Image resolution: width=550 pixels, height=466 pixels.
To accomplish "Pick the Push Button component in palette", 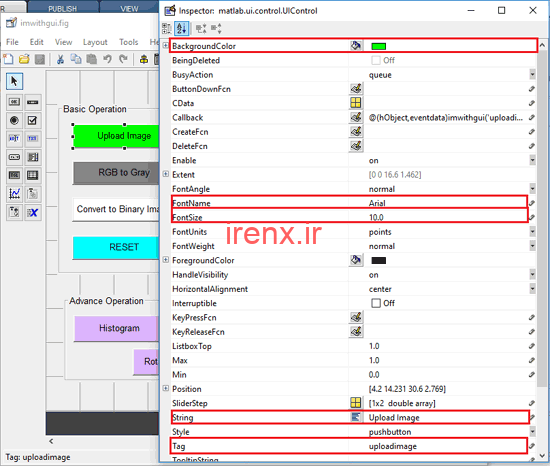I will click(x=14, y=102).
